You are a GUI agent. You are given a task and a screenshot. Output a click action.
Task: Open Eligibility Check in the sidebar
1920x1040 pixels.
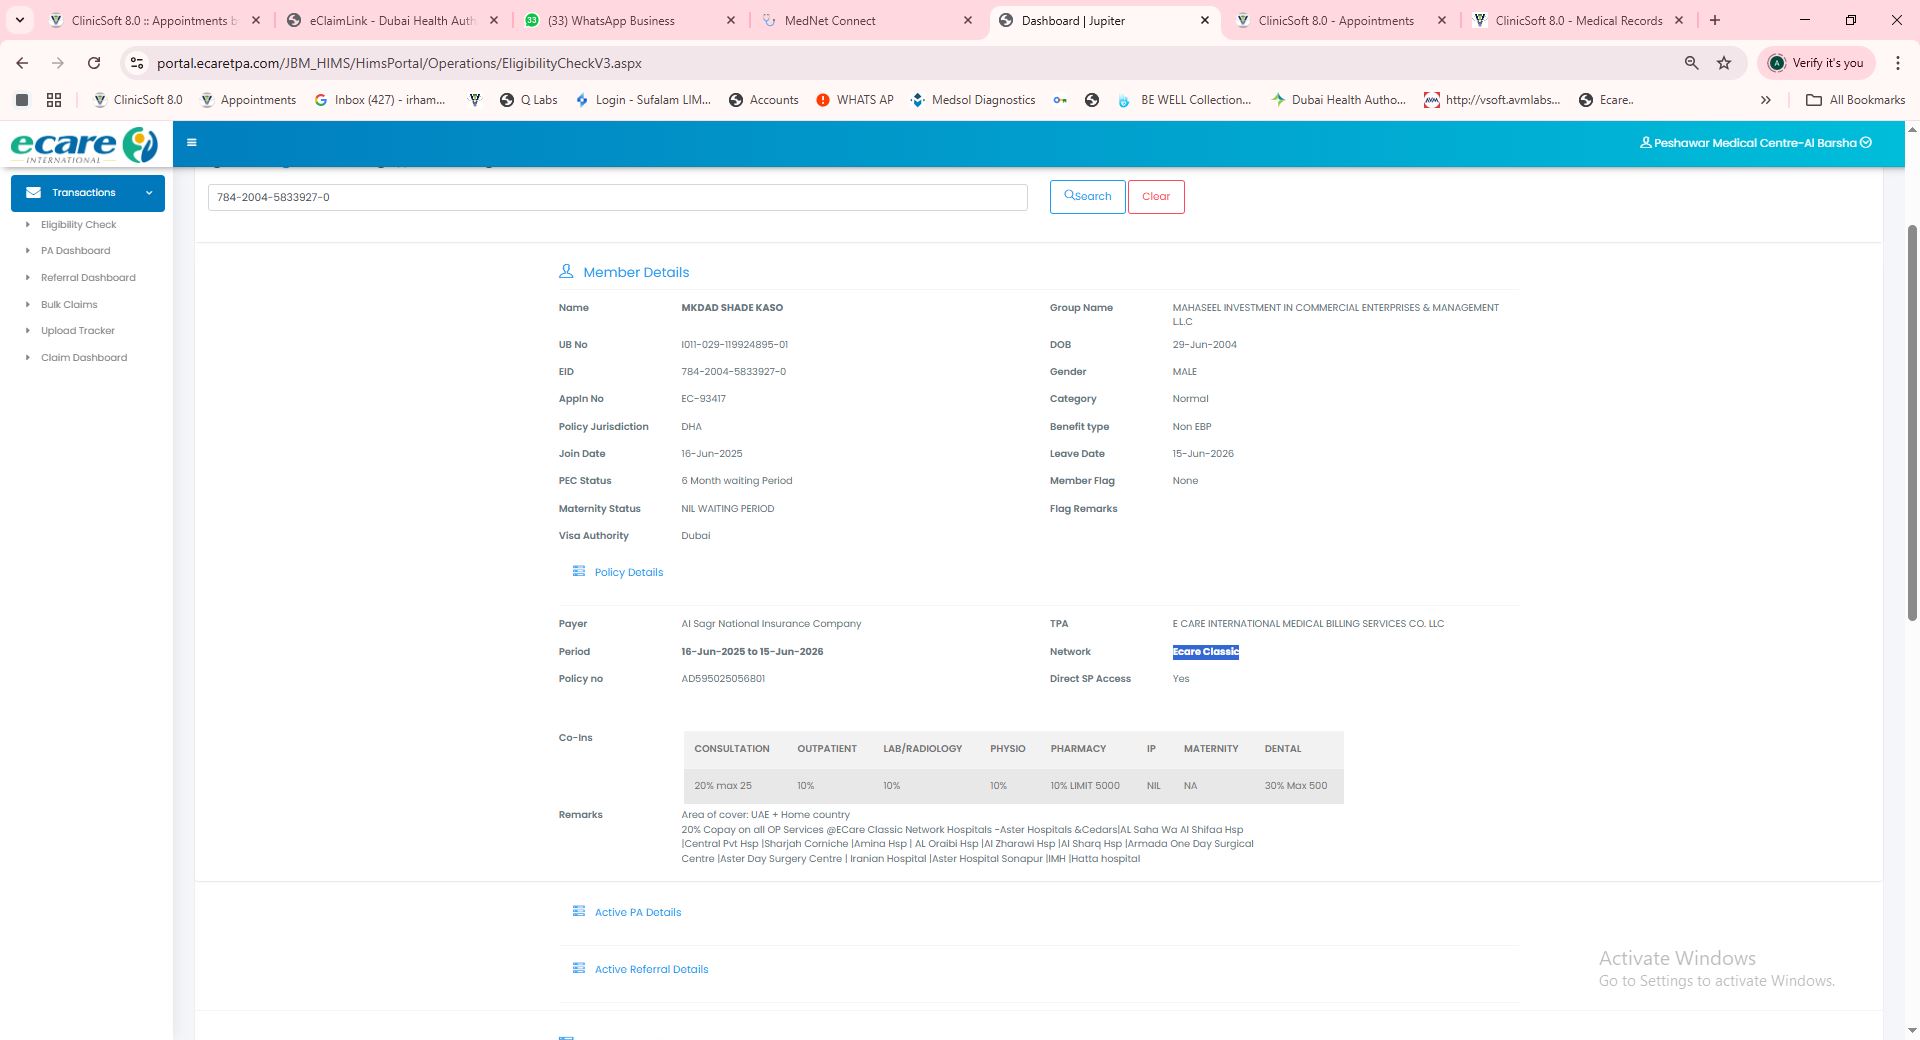point(78,225)
